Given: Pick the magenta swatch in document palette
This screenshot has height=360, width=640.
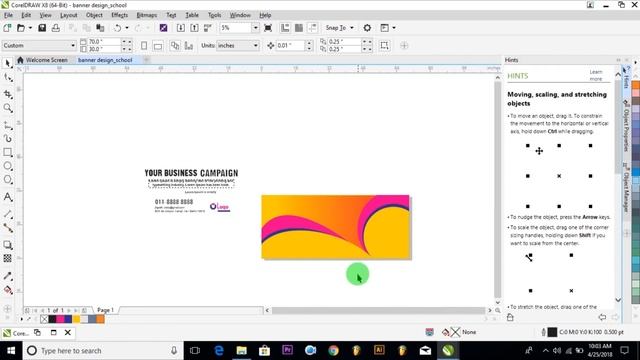Looking at the screenshot, I should (x=60, y=319).
